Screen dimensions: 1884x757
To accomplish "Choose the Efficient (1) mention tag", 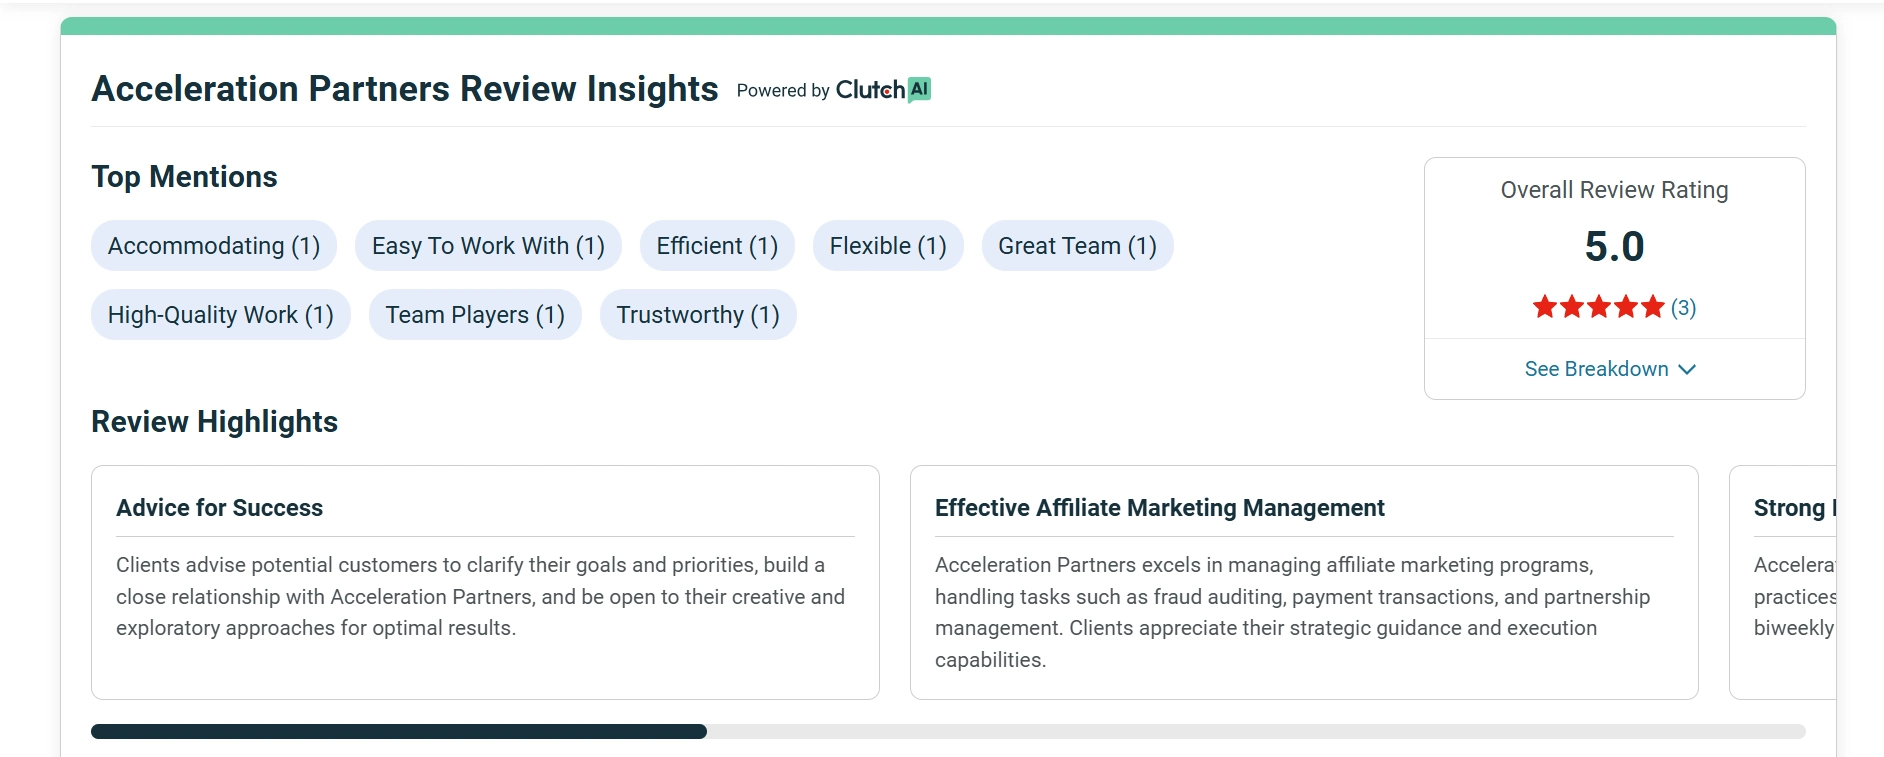I will tap(717, 246).
